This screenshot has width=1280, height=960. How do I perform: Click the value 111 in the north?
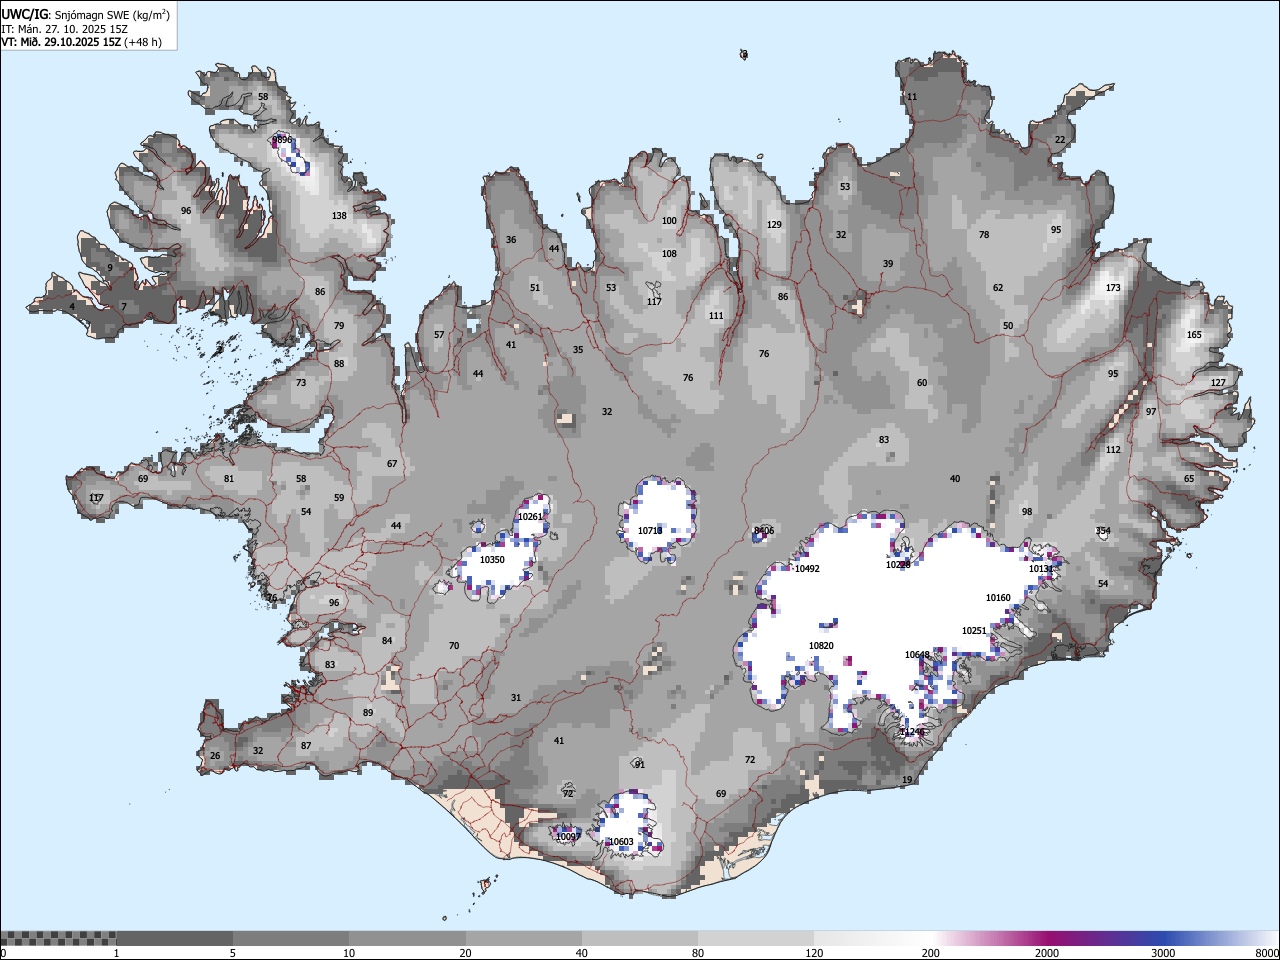(716, 316)
